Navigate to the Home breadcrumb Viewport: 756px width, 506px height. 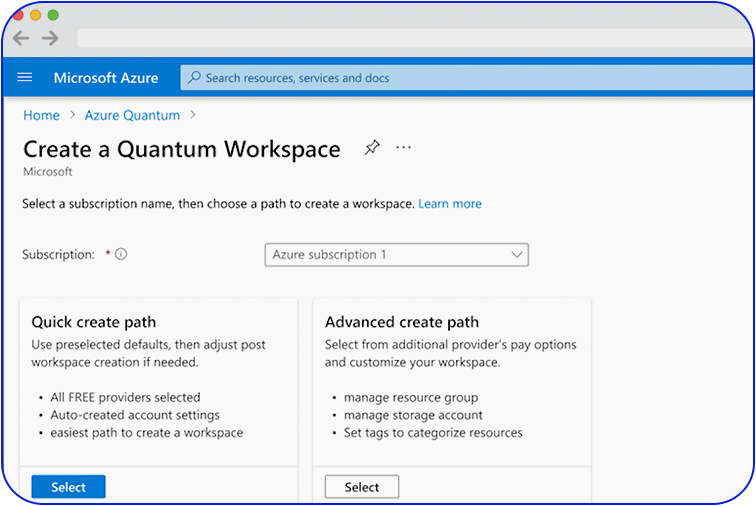coord(41,115)
